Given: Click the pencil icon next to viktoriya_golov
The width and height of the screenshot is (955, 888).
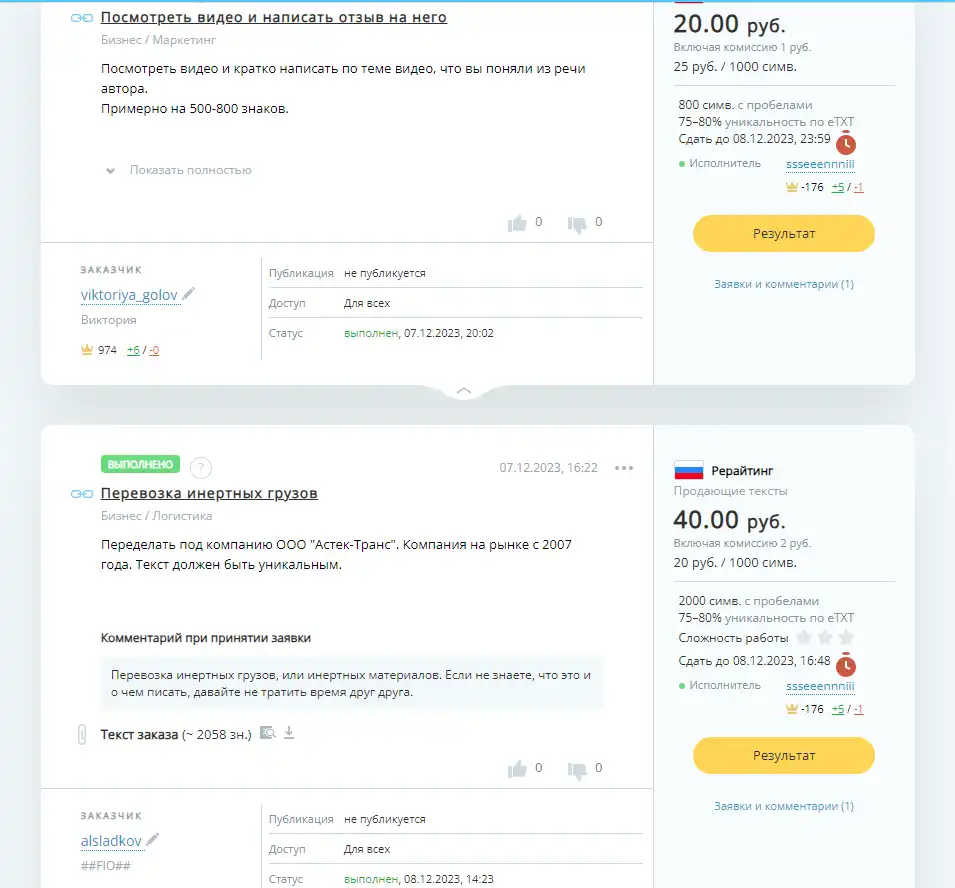Looking at the screenshot, I should pyautogui.click(x=189, y=294).
